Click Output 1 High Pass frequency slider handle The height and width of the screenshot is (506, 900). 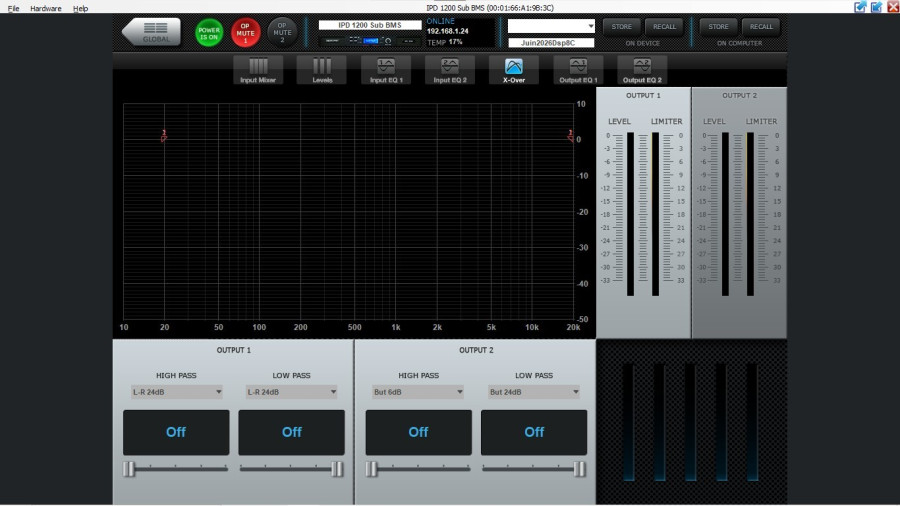pyautogui.click(x=129, y=469)
